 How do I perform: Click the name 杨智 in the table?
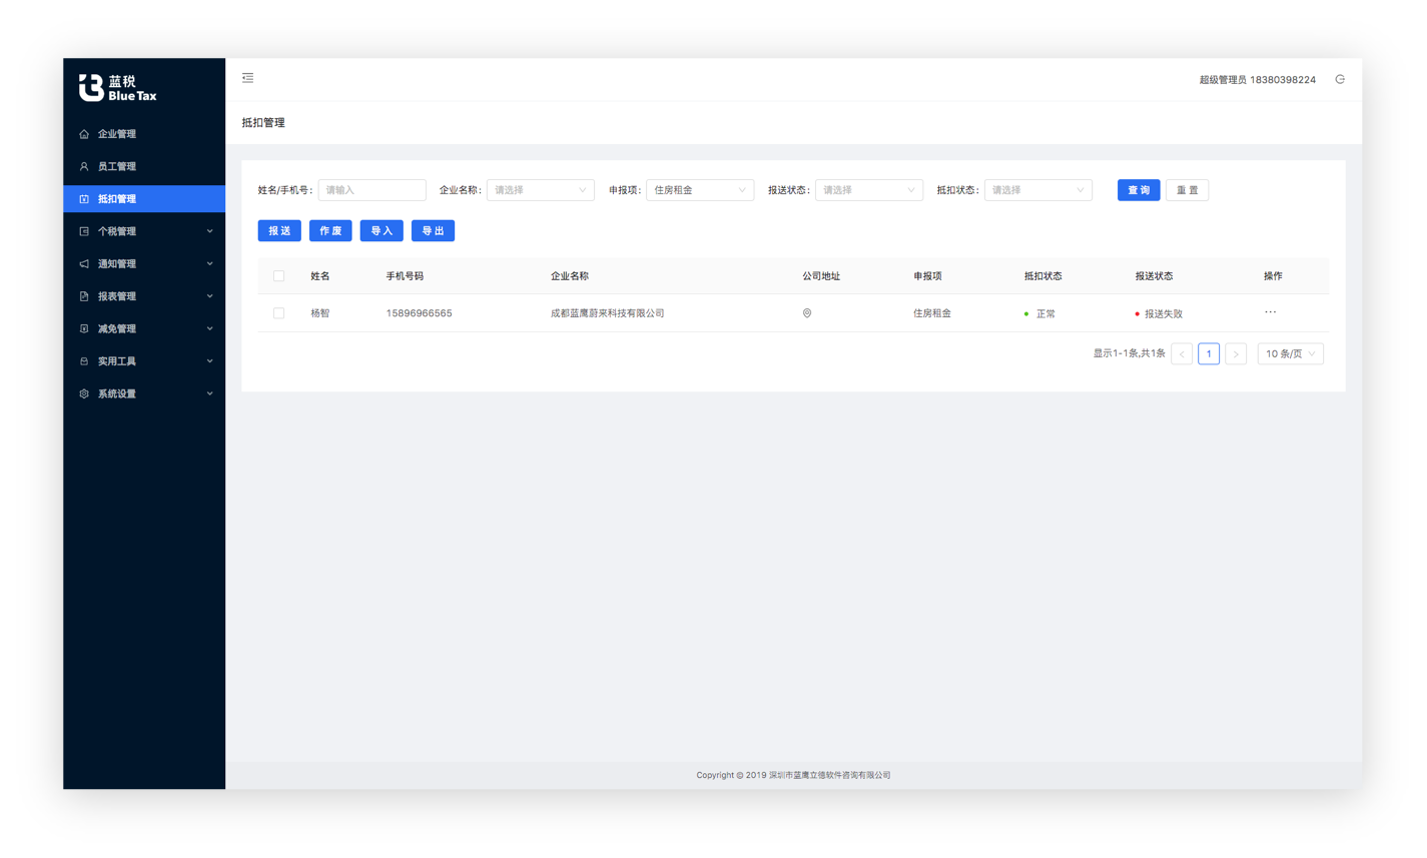click(320, 314)
